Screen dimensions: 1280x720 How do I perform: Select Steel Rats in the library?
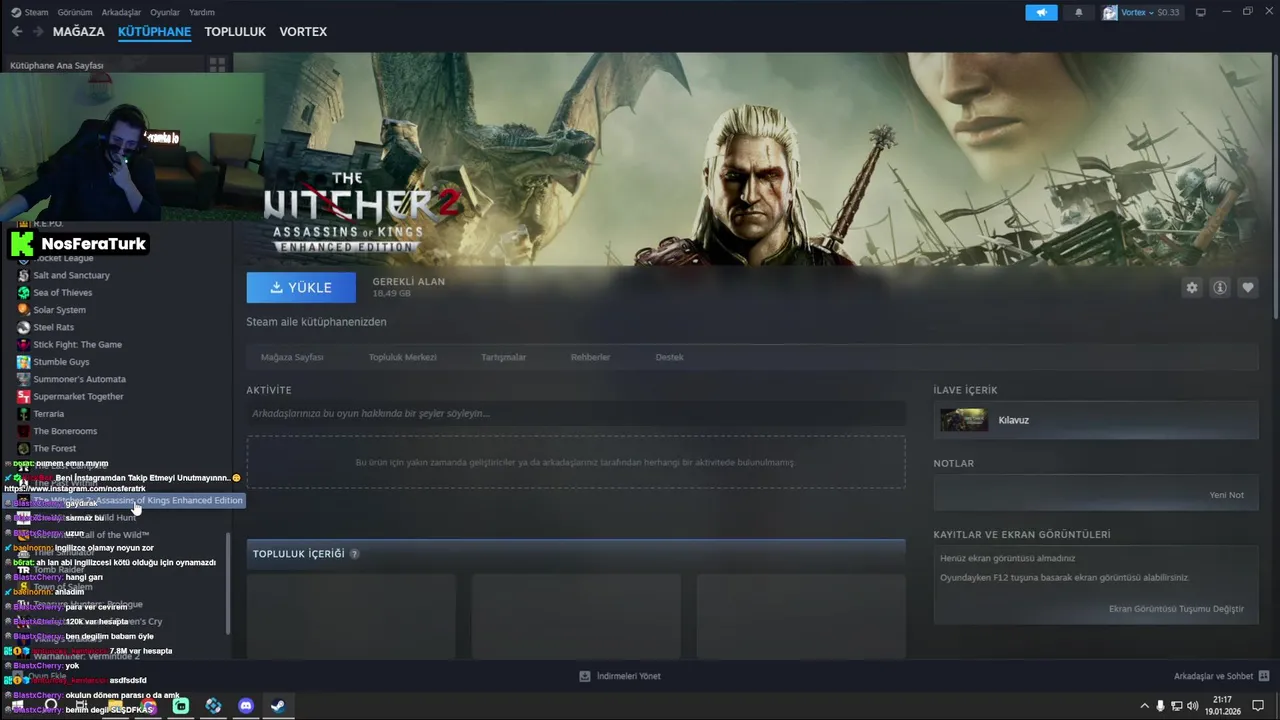[53, 327]
